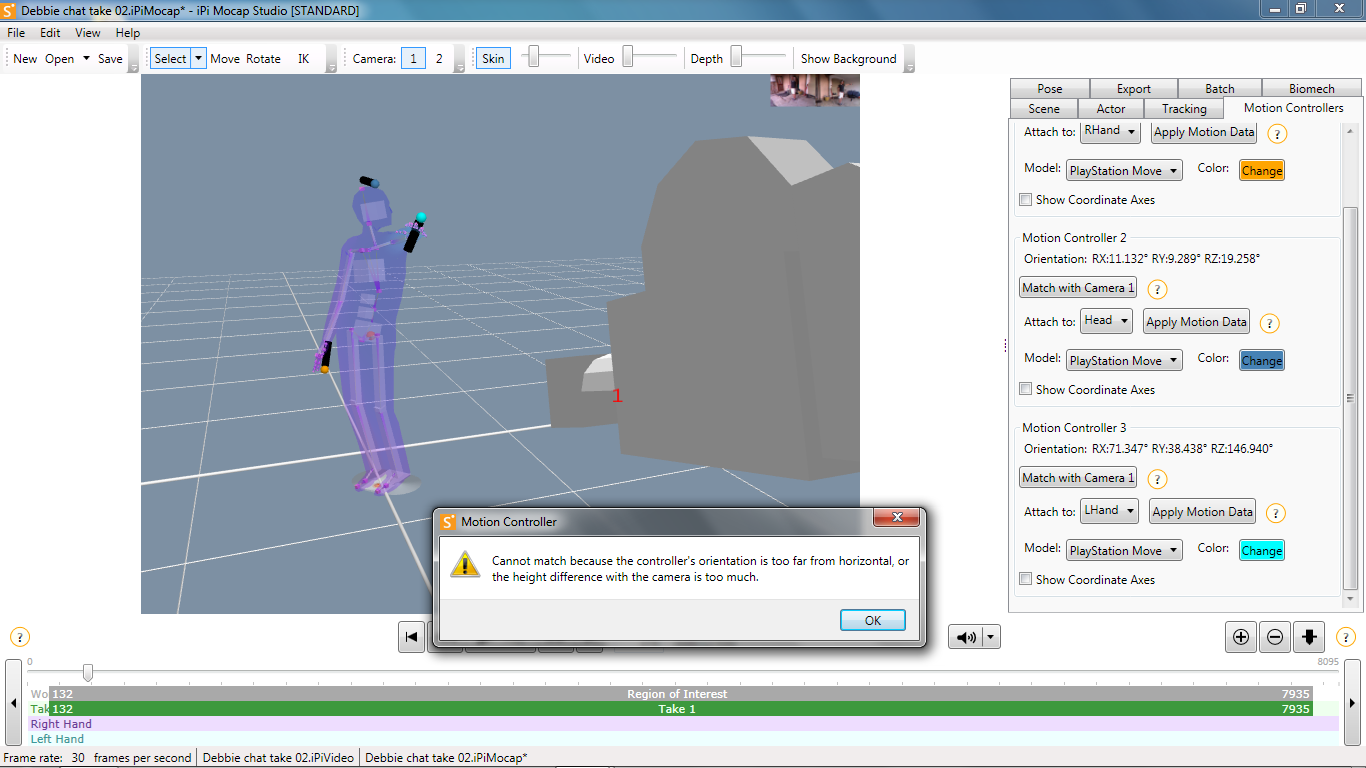Image resolution: width=1366 pixels, height=768 pixels.
Task: Change the orange color of Motion Controller 1
Action: 1261,171
